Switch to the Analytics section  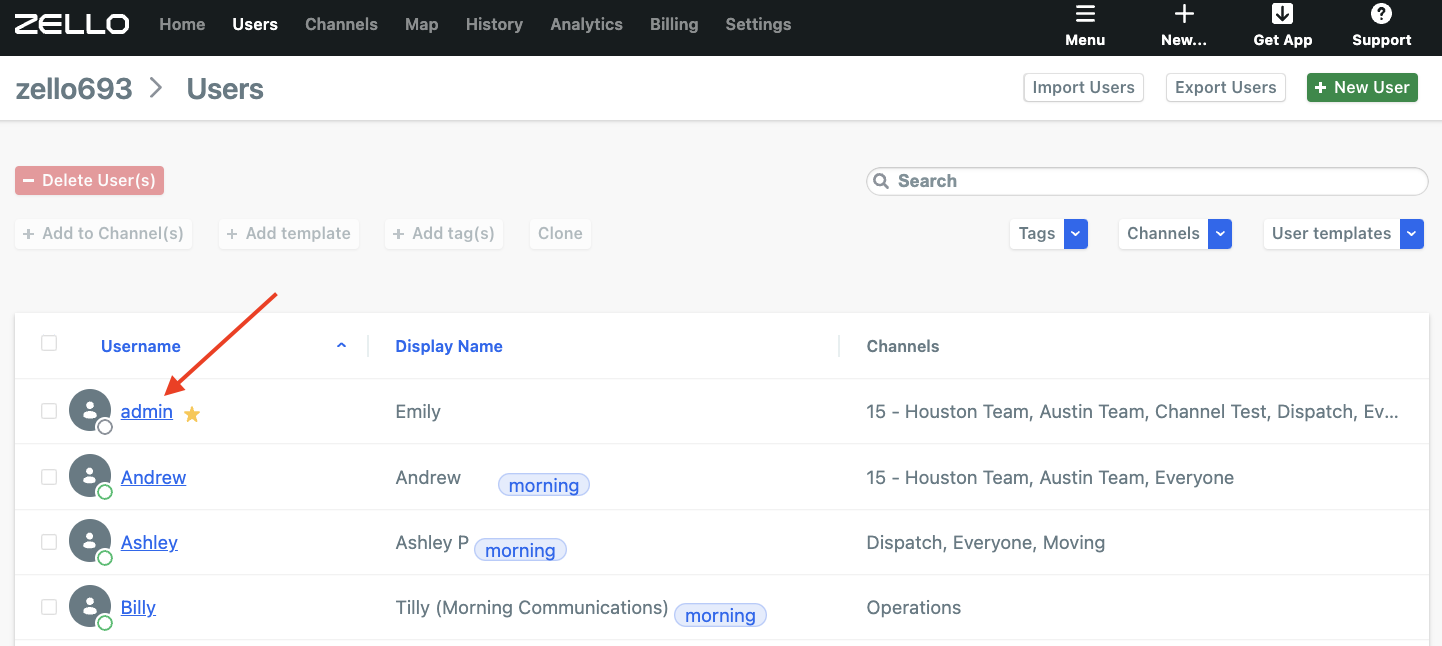coord(586,24)
